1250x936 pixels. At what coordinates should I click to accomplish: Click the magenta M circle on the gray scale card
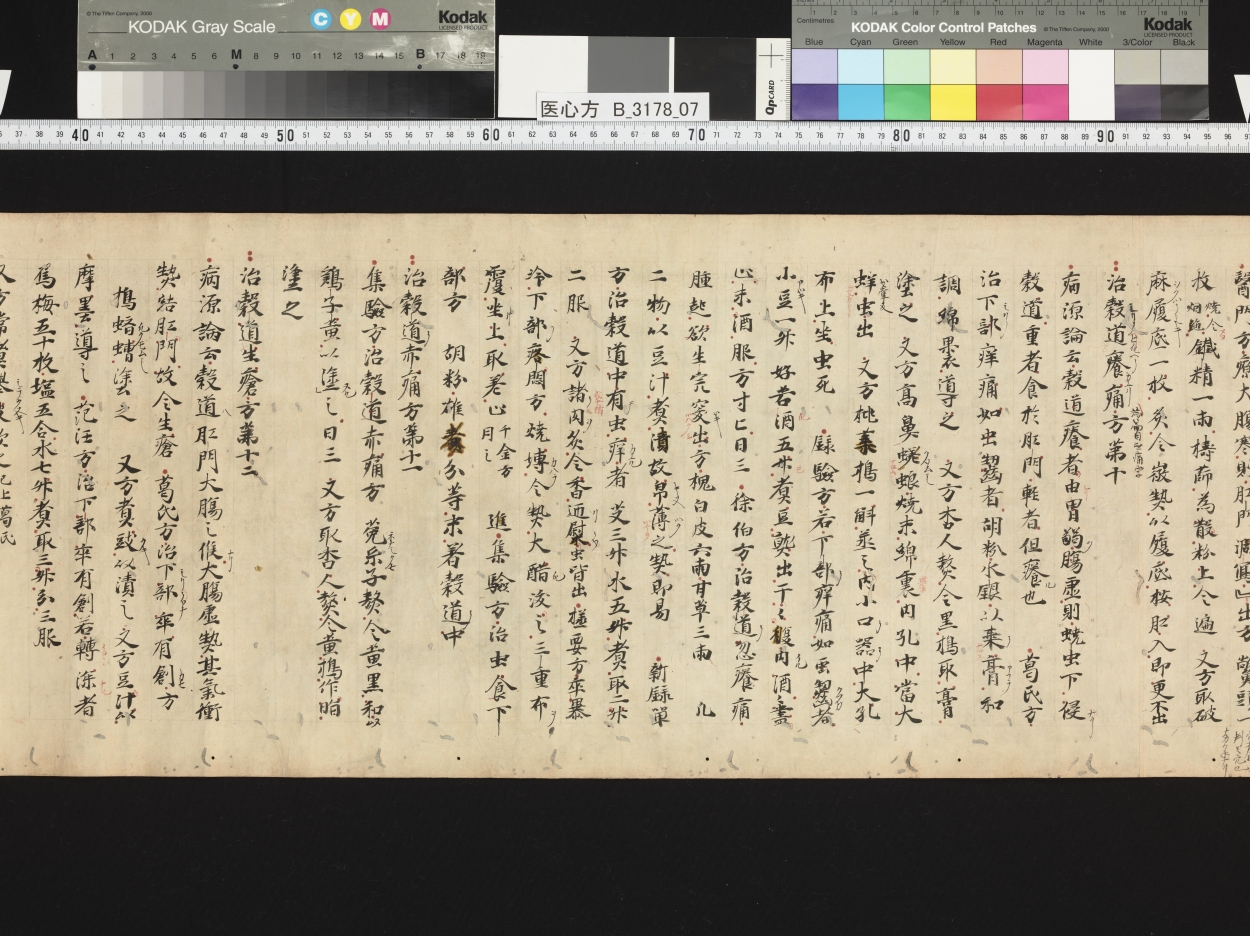pos(380,19)
